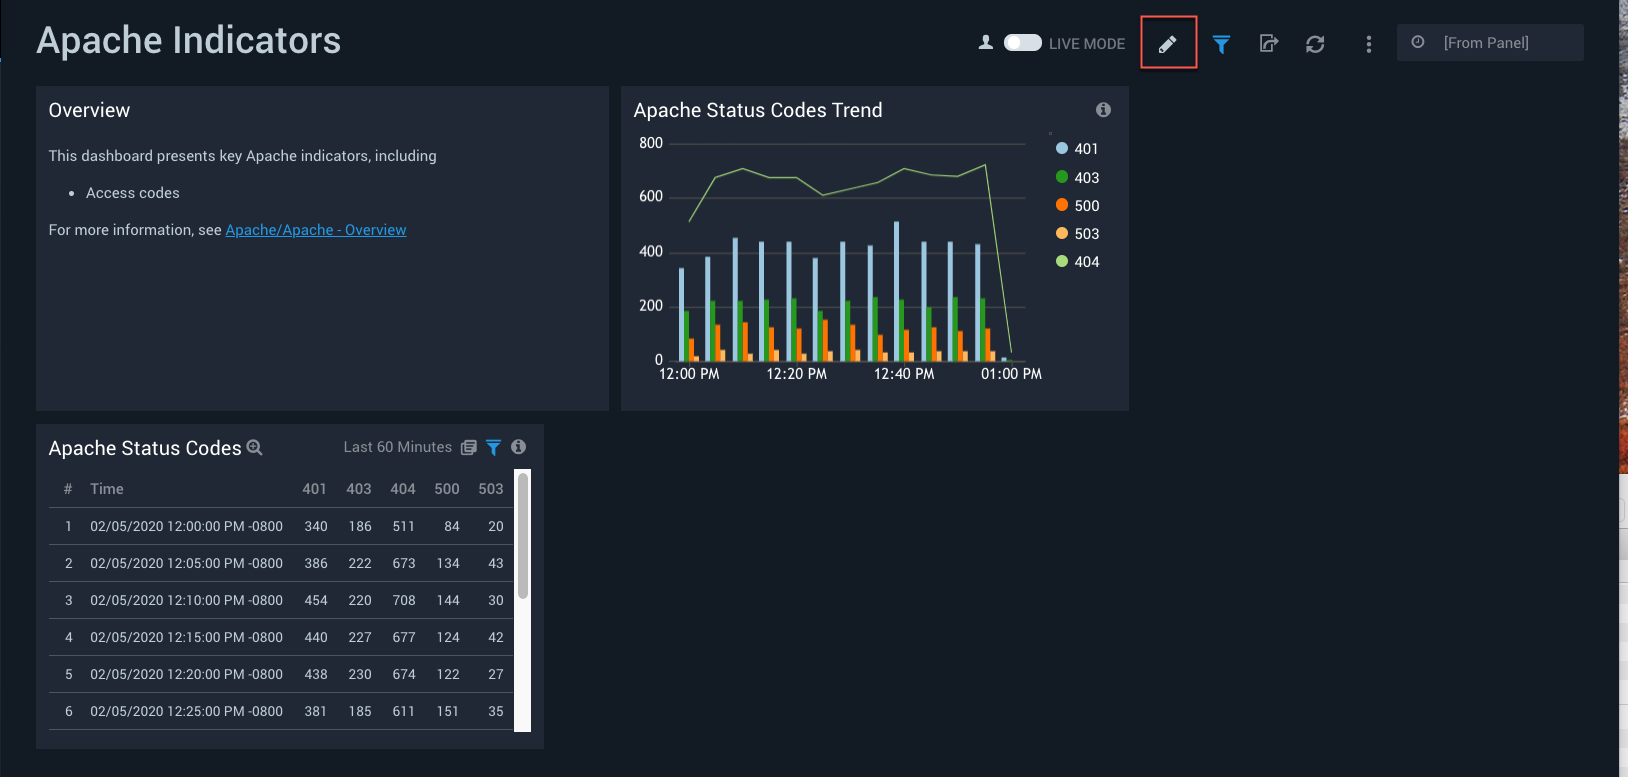Click the share dashboard icon

1268,44
